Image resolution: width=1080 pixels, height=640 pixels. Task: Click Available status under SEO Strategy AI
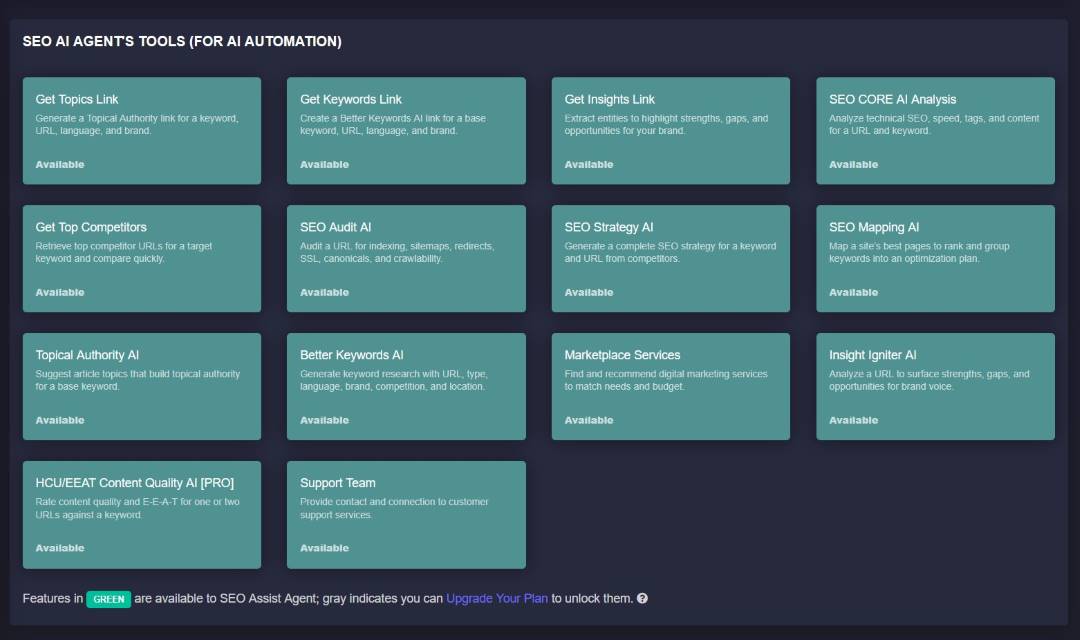tap(589, 292)
